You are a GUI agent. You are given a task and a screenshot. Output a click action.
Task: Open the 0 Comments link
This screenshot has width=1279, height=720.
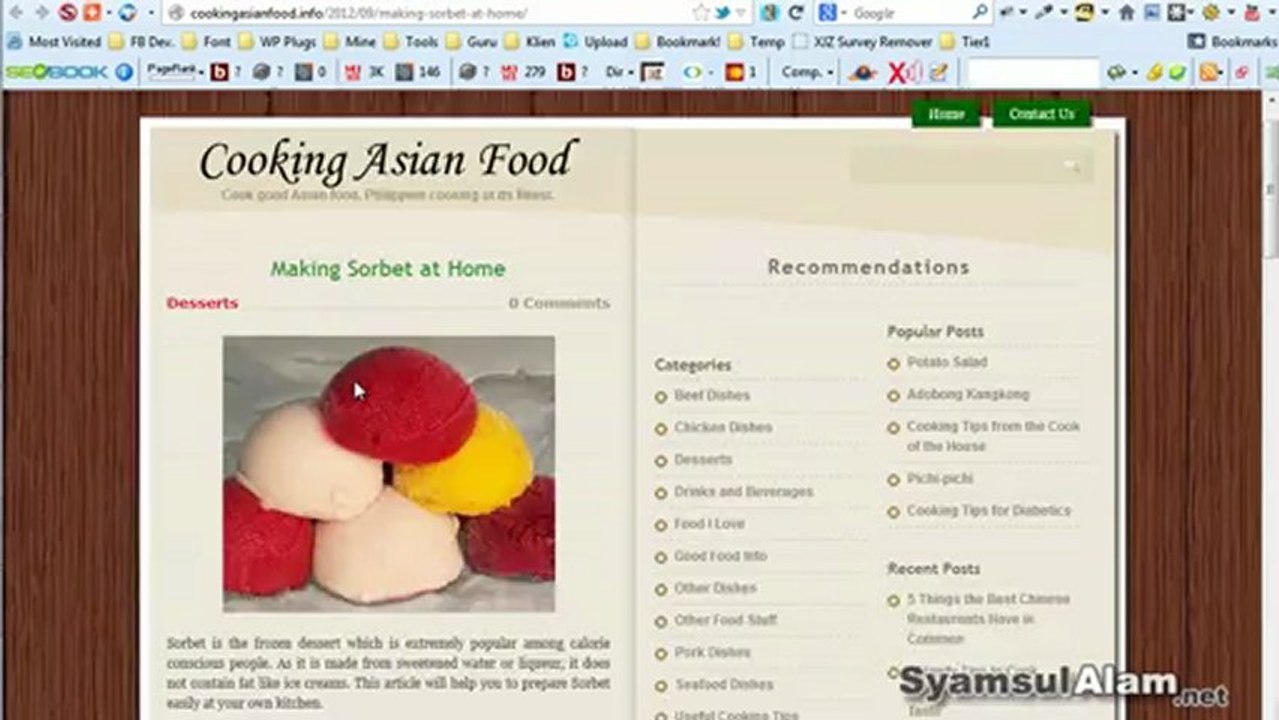pyautogui.click(x=559, y=303)
